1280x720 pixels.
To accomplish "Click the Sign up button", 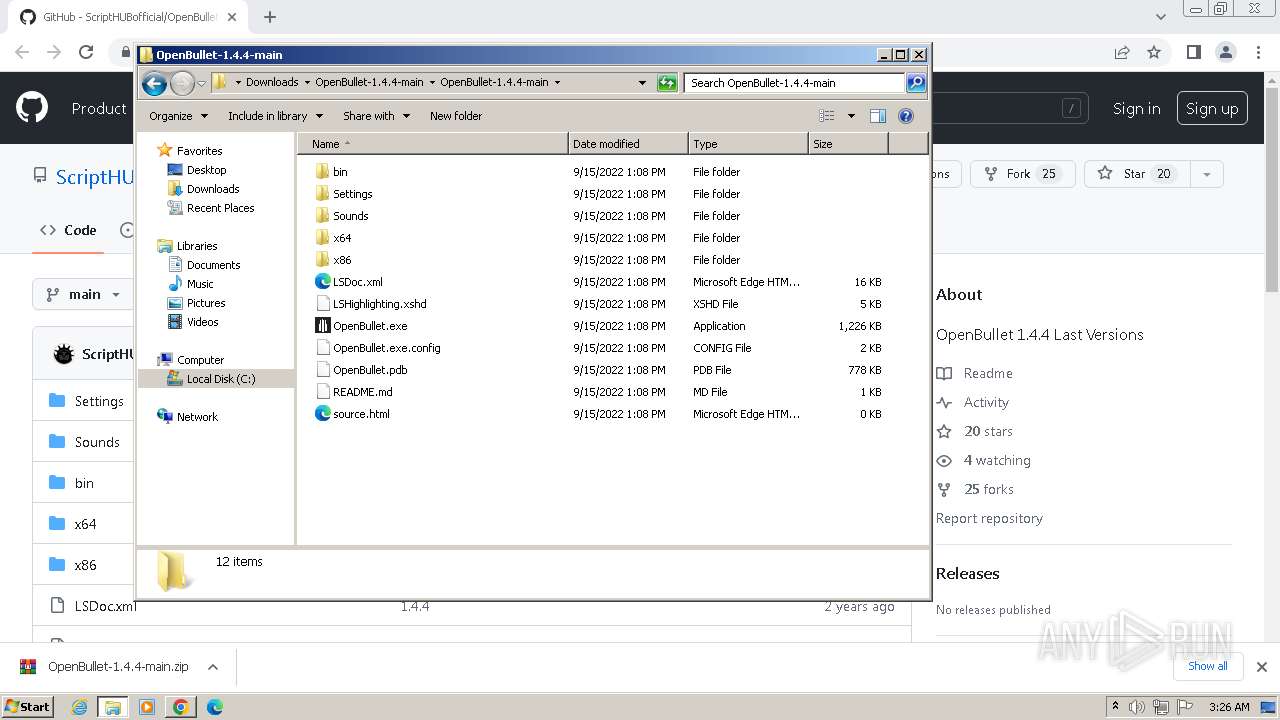I will click(1212, 109).
